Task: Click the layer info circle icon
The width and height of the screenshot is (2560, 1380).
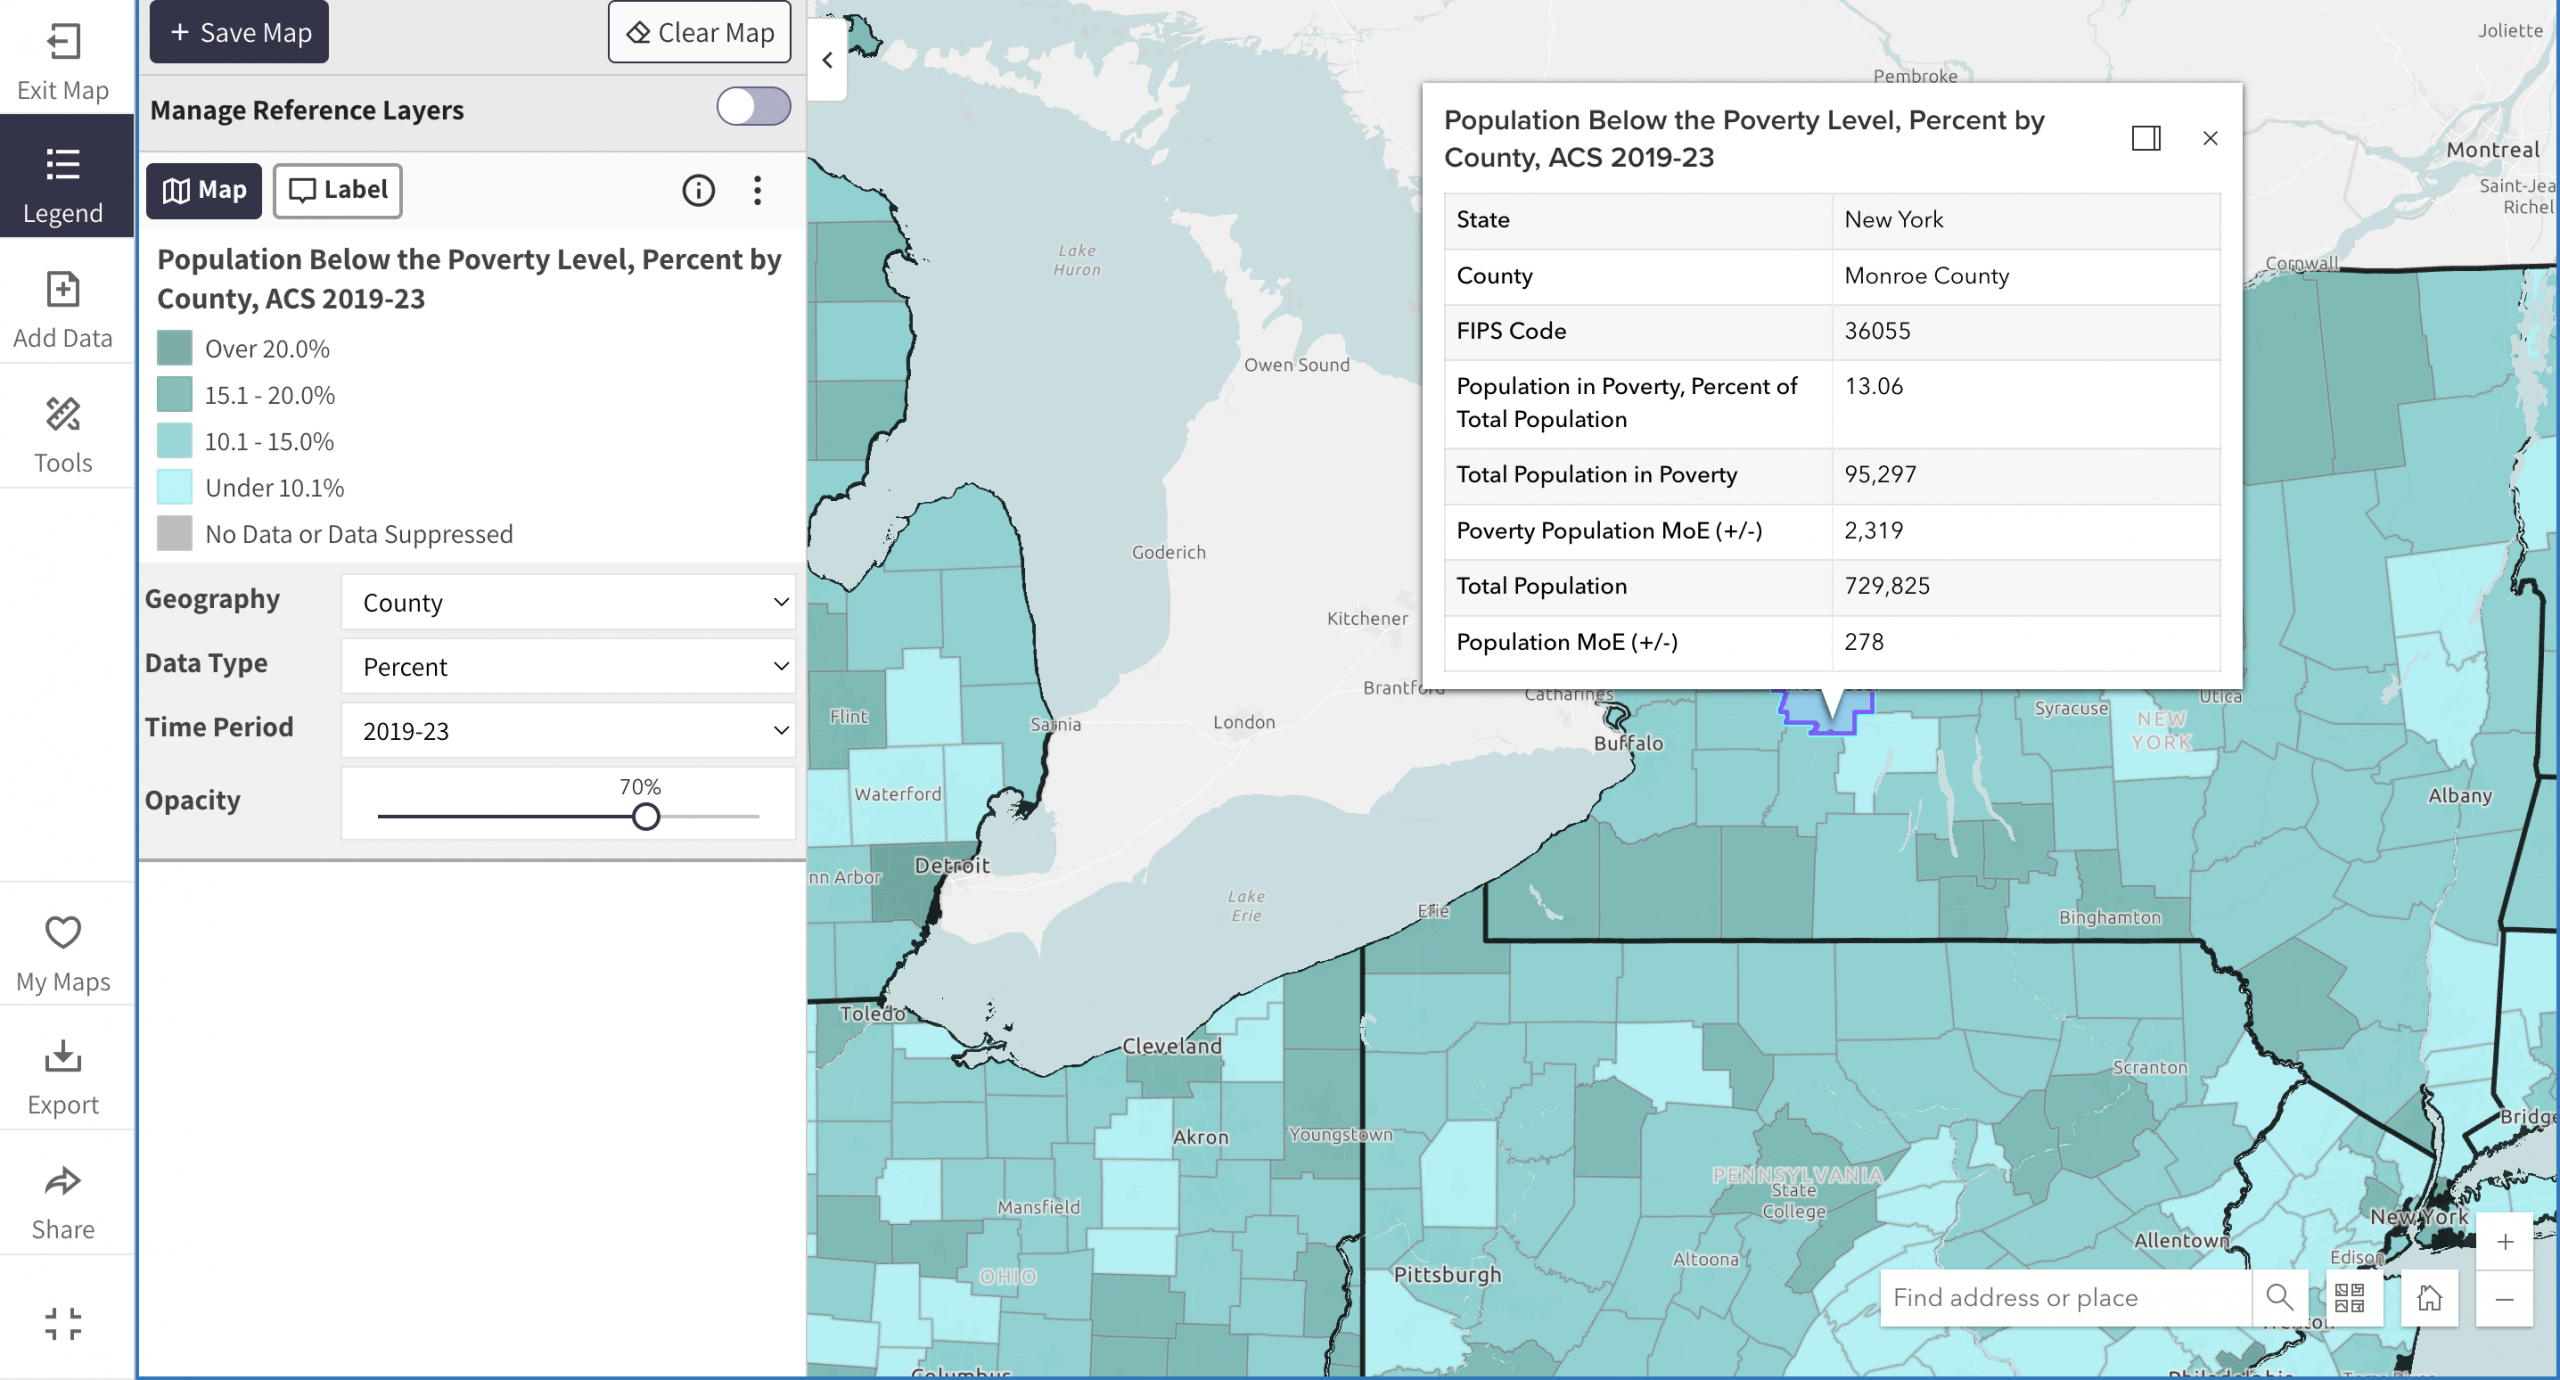Action: click(x=698, y=190)
